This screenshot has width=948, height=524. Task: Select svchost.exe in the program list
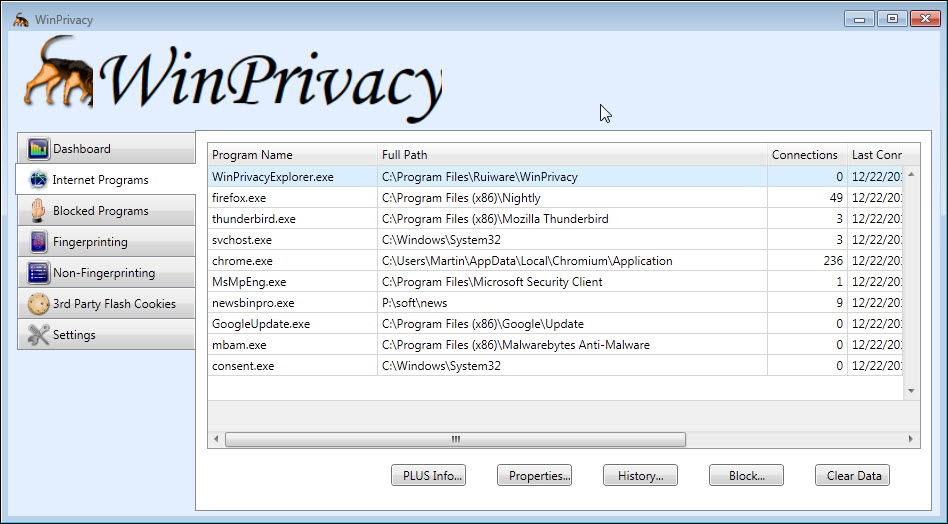[555, 240]
